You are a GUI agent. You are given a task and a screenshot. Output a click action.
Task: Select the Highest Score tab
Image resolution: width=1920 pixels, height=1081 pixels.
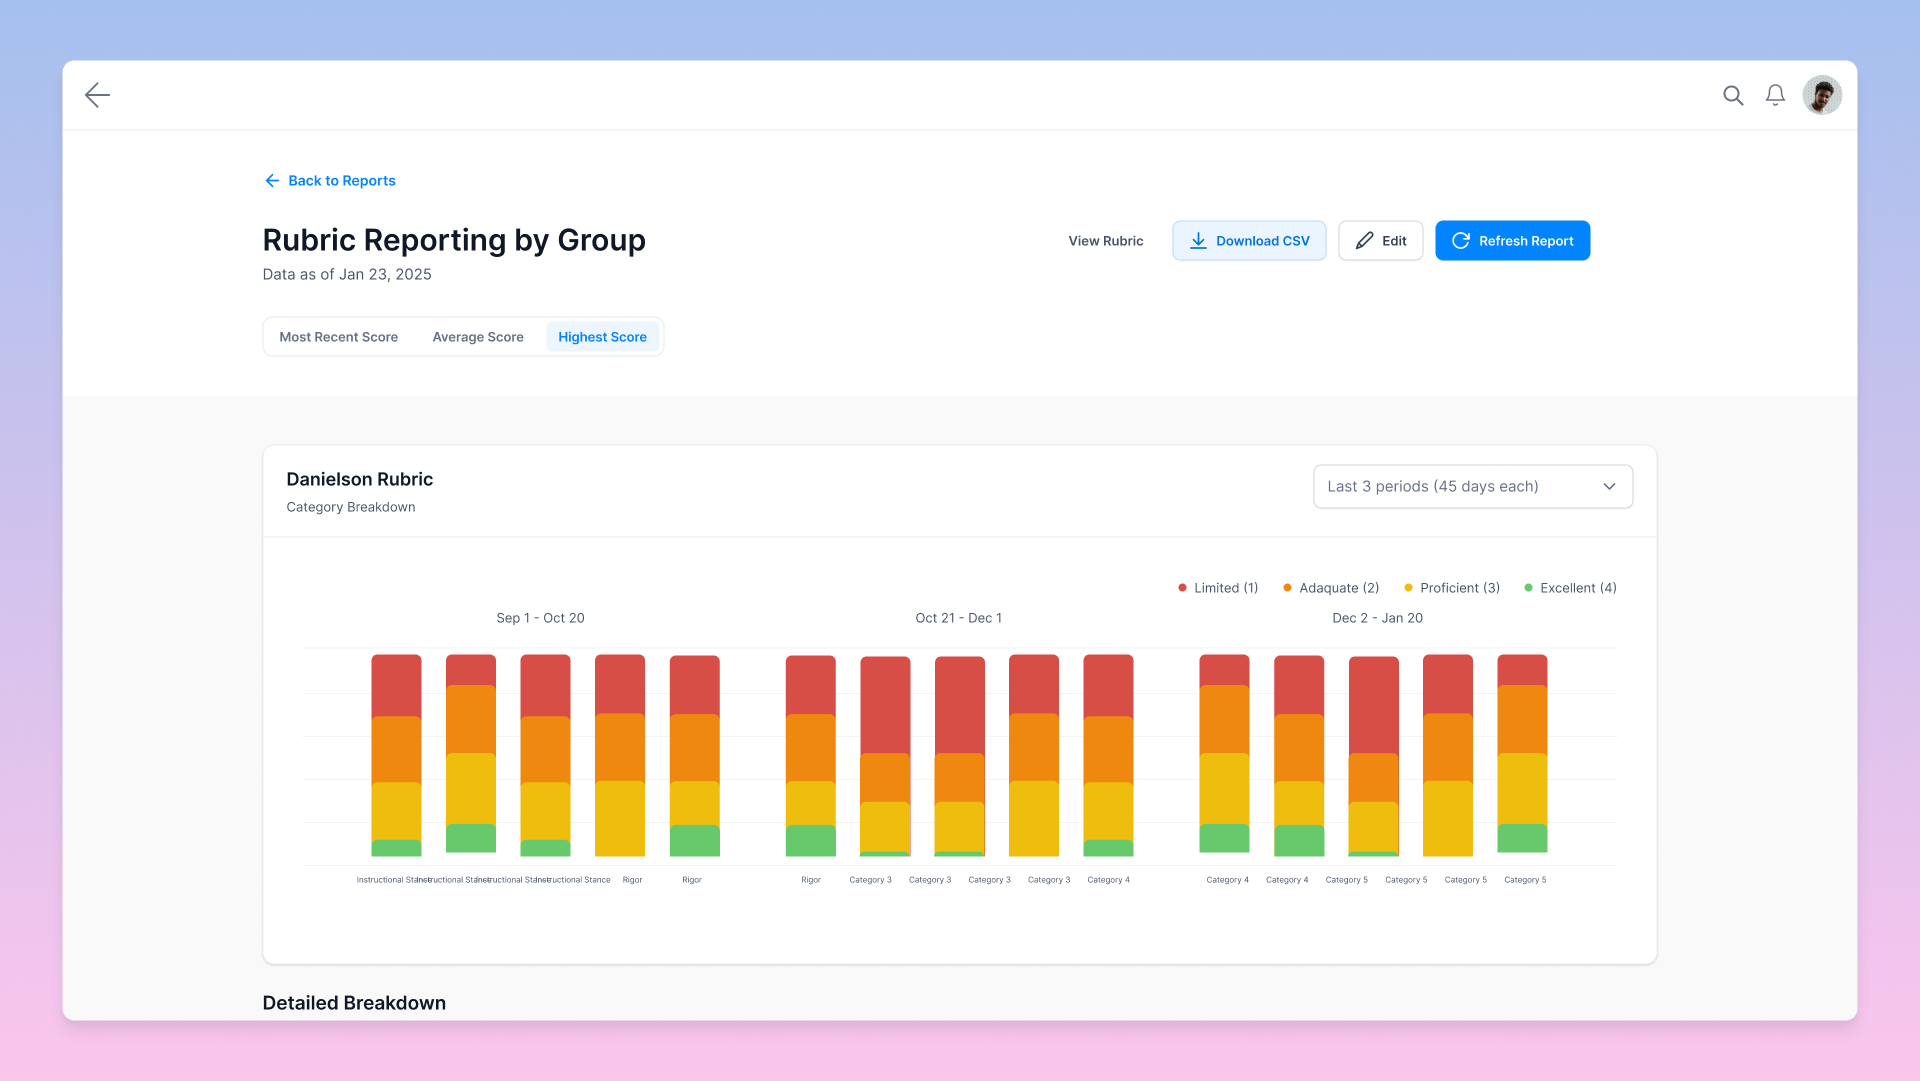click(602, 337)
